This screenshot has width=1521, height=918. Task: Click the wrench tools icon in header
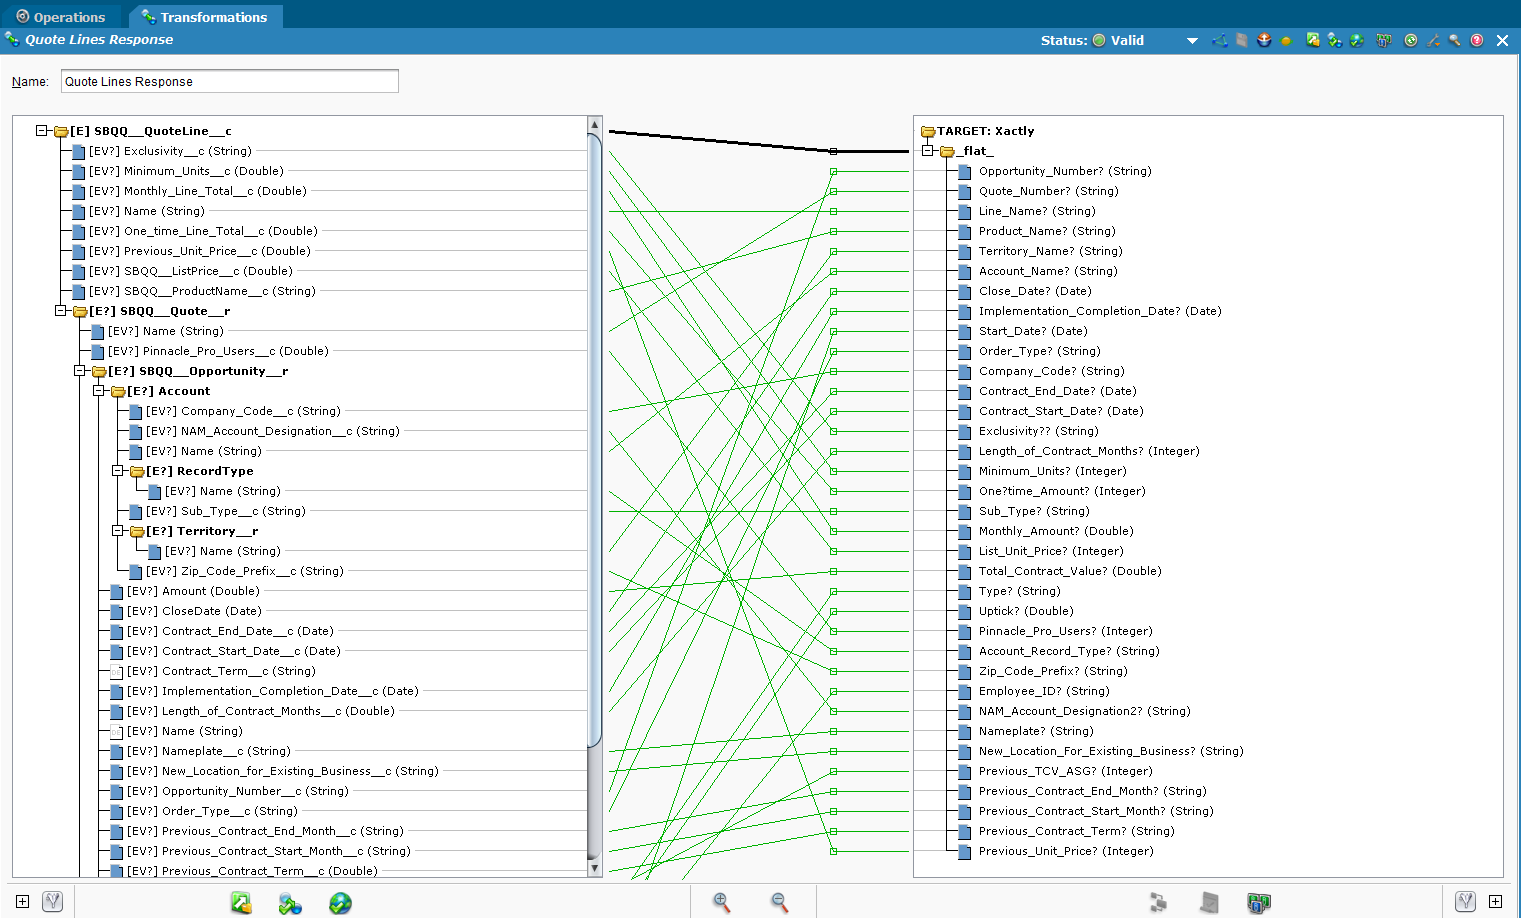[x=1433, y=40]
